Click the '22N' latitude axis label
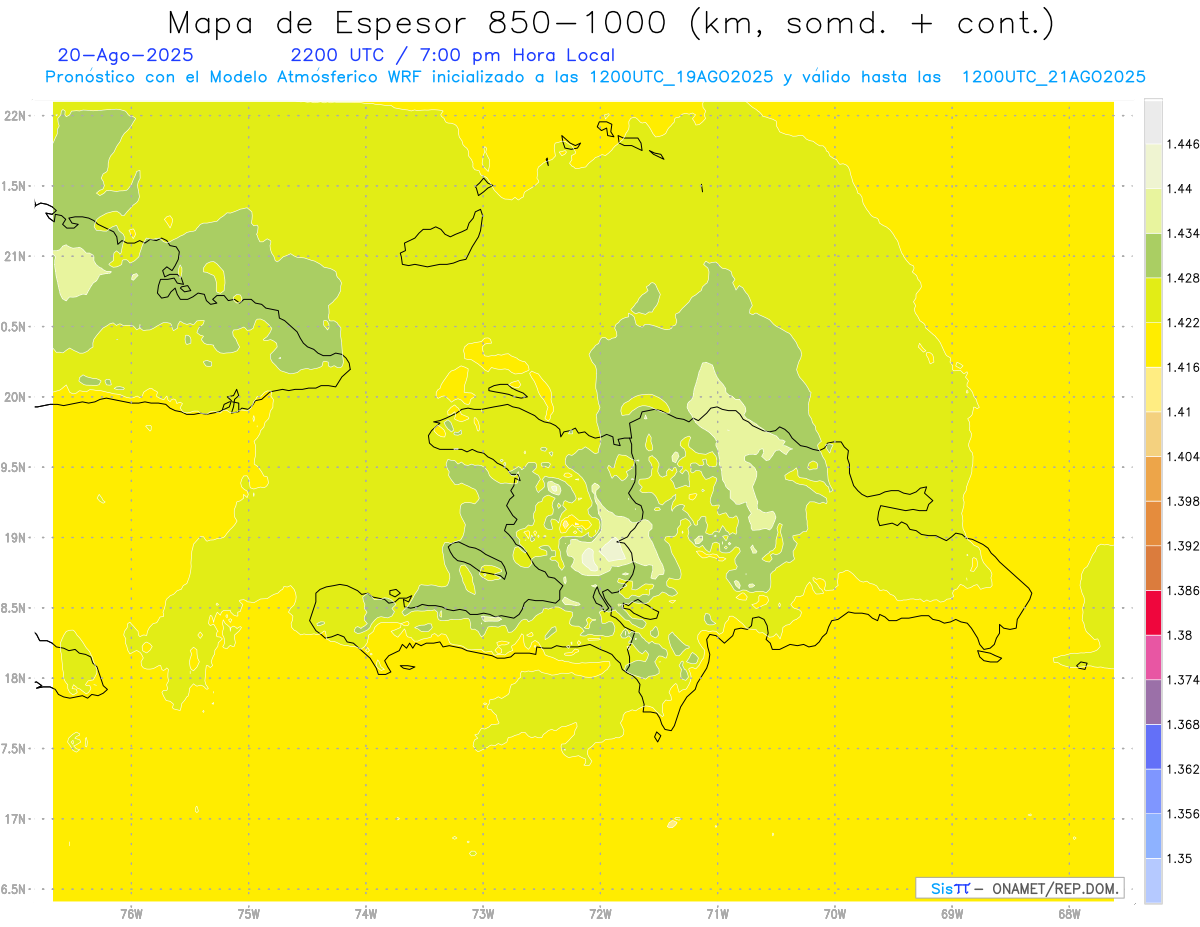The width and height of the screenshot is (1200, 927). (x=14, y=115)
